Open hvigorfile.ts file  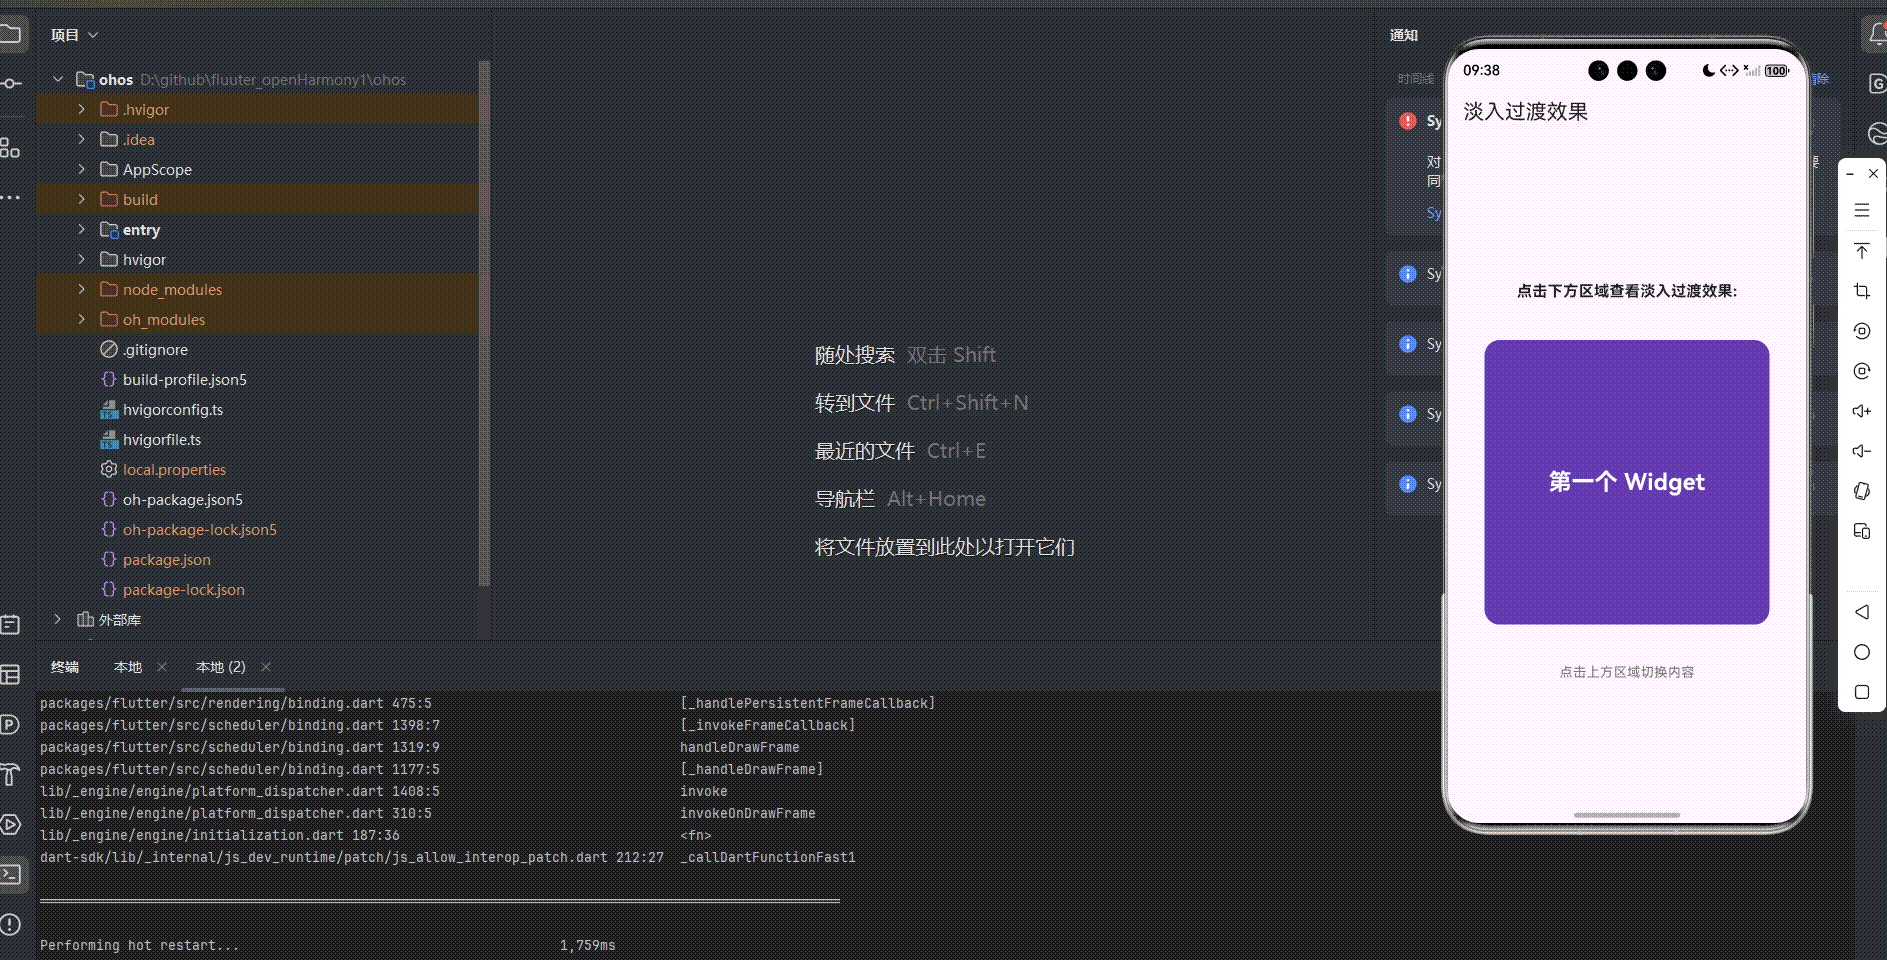[x=161, y=439]
